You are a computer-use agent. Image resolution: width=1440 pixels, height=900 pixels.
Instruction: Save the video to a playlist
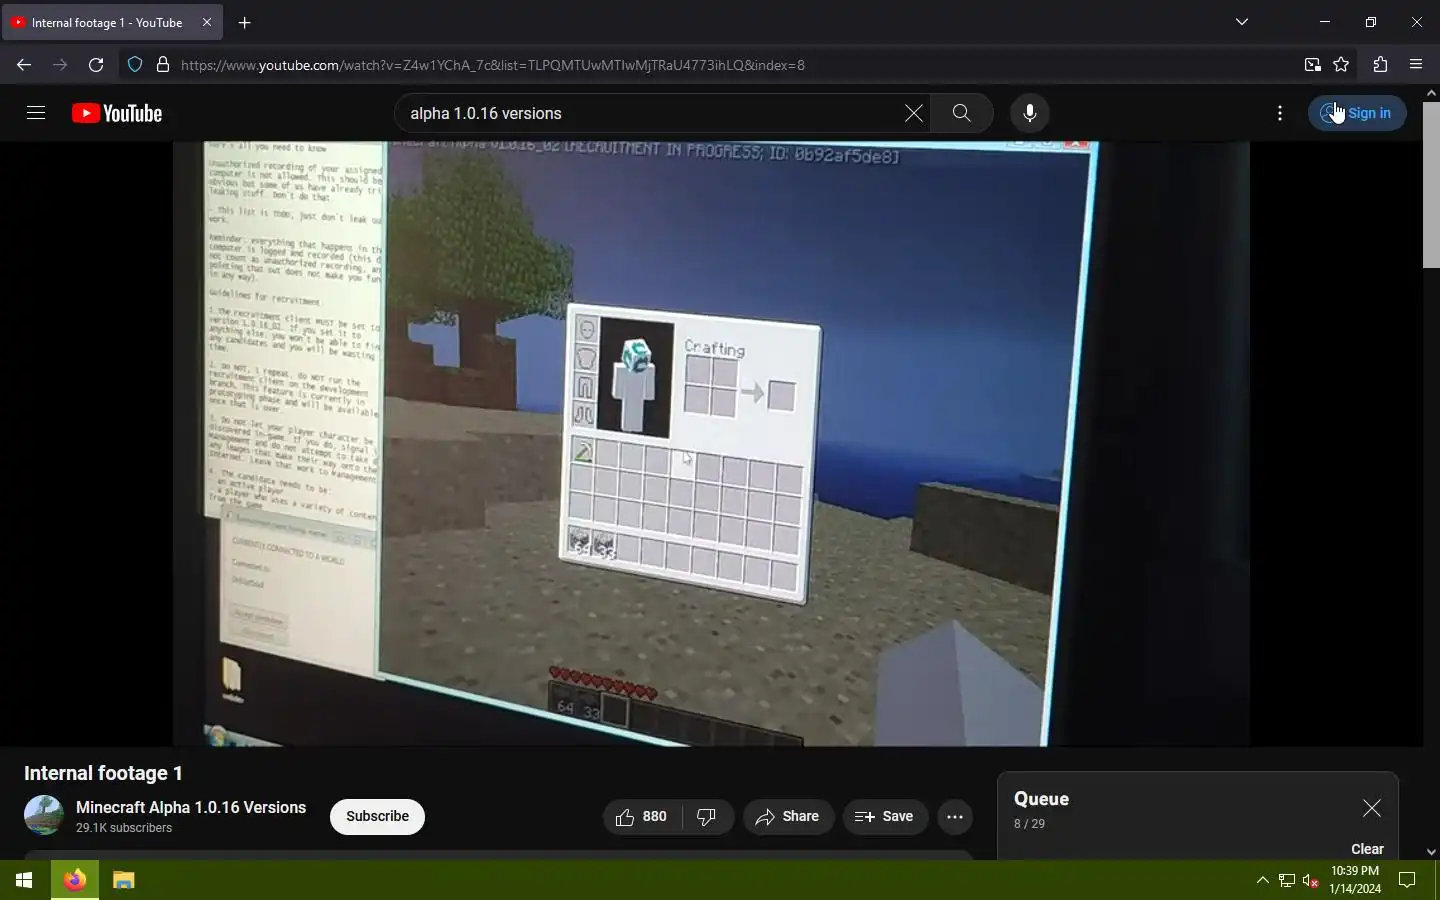coord(885,816)
